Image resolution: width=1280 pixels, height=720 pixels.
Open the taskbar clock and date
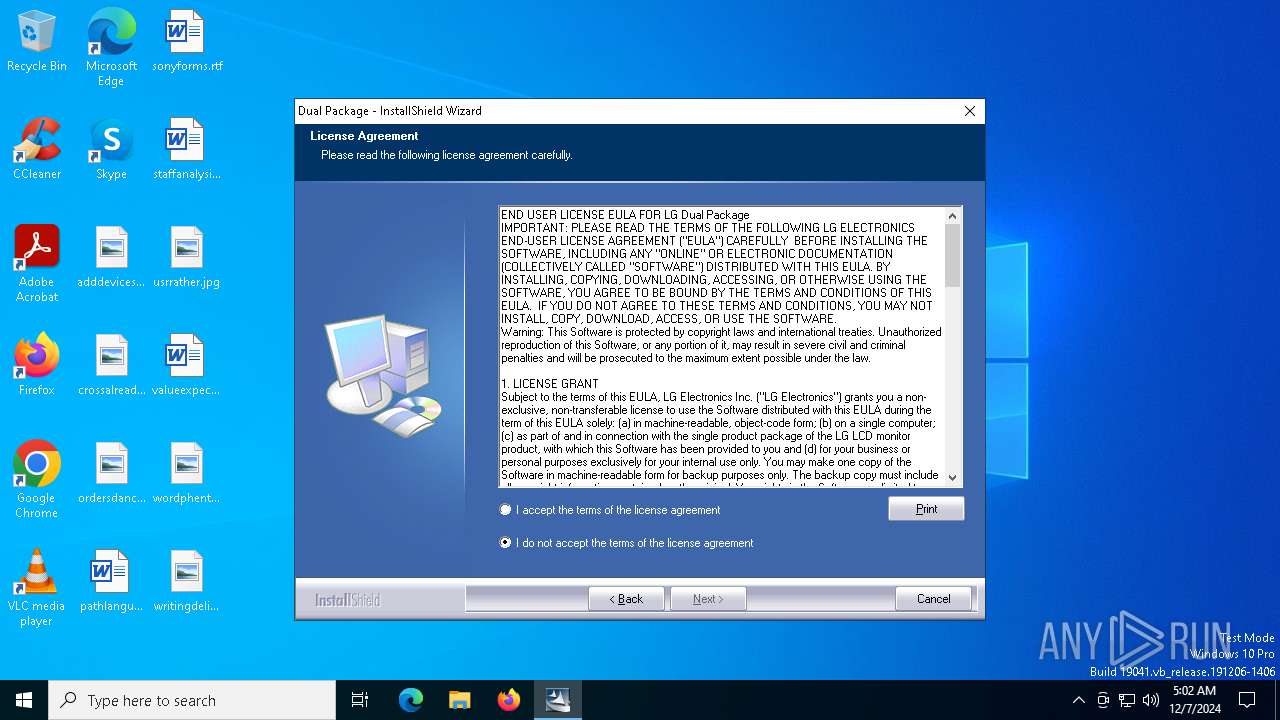pyautogui.click(x=1194, y=700)
